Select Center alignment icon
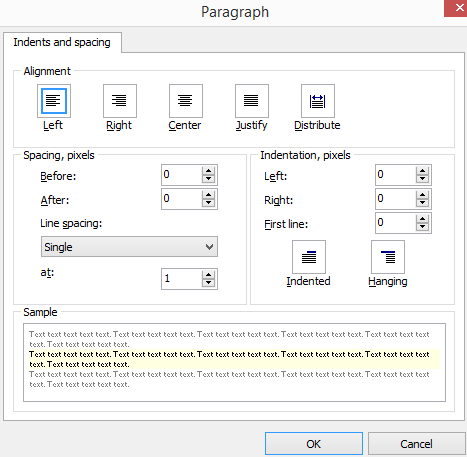The image size is (467, 457). (x=186, y=101)
